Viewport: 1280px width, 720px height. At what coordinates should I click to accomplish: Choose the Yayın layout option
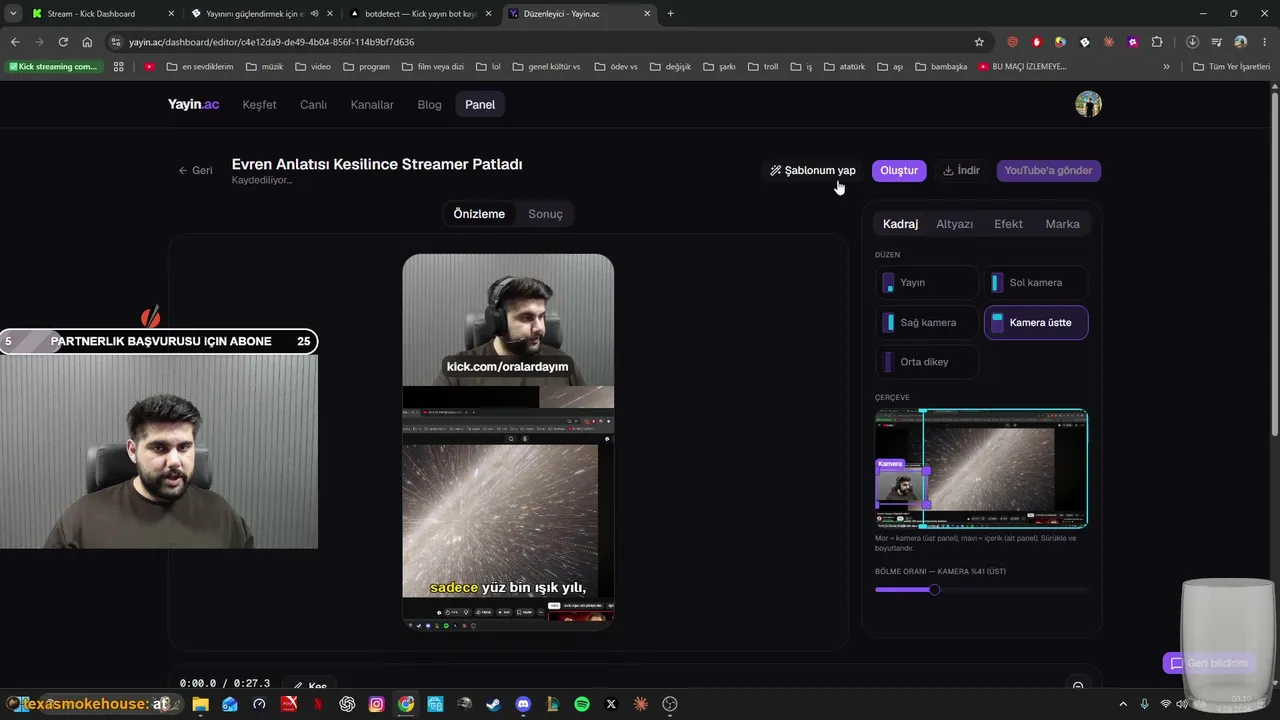tap(927, 283)
